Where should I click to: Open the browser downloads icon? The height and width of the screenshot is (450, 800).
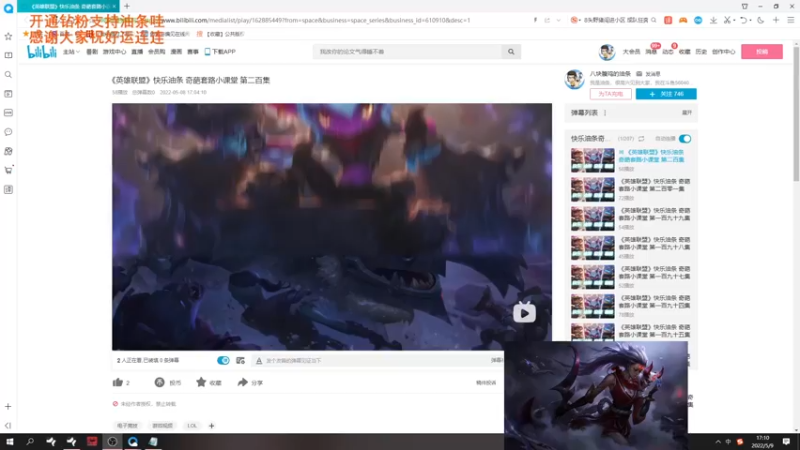[x=713, y=20]
